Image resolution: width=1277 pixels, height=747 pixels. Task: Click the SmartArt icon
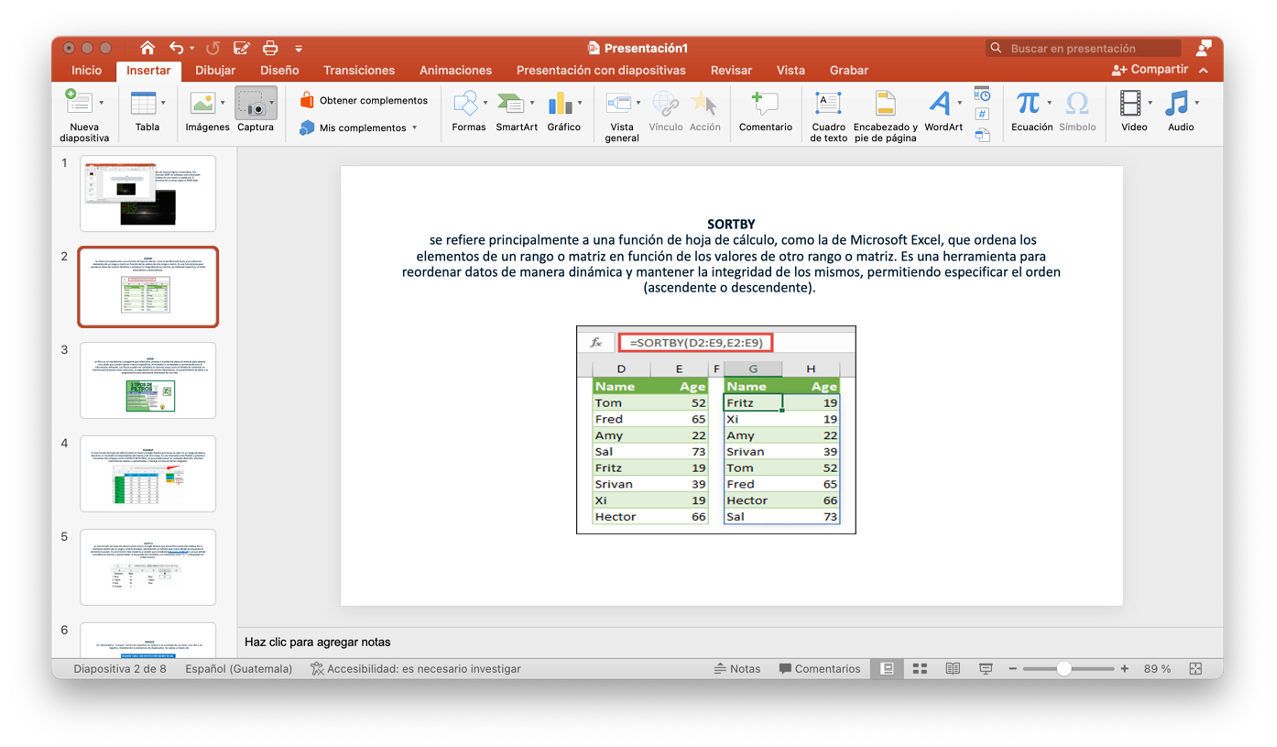pos(512,104)
